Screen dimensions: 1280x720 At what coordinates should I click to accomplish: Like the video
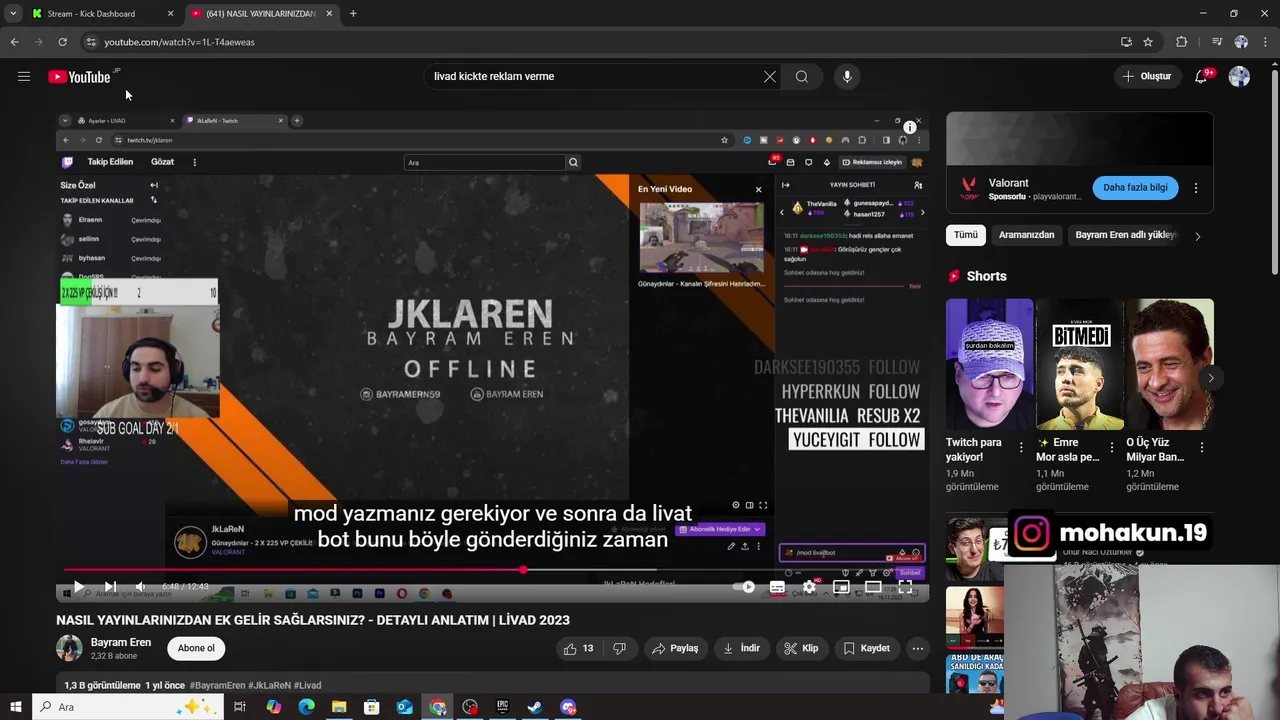(579, 648)
